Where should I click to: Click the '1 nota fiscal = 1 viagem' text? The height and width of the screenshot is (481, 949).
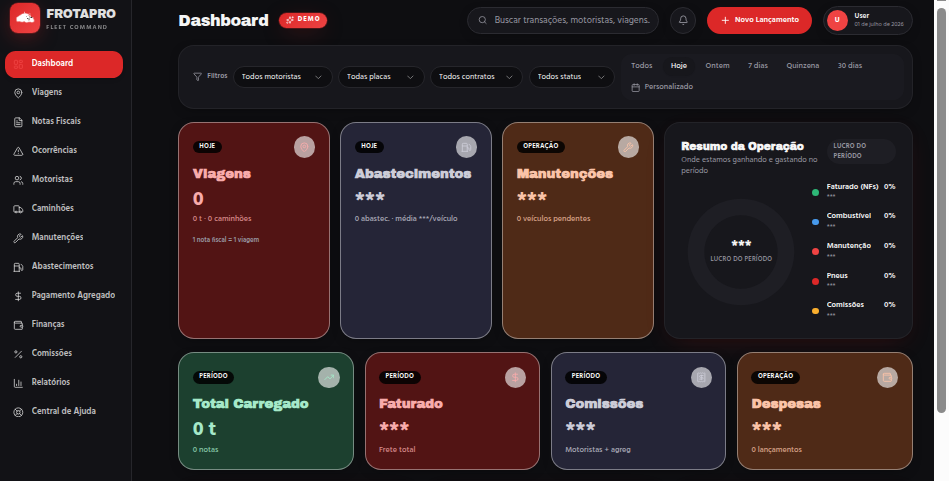[x=226, y=240]
